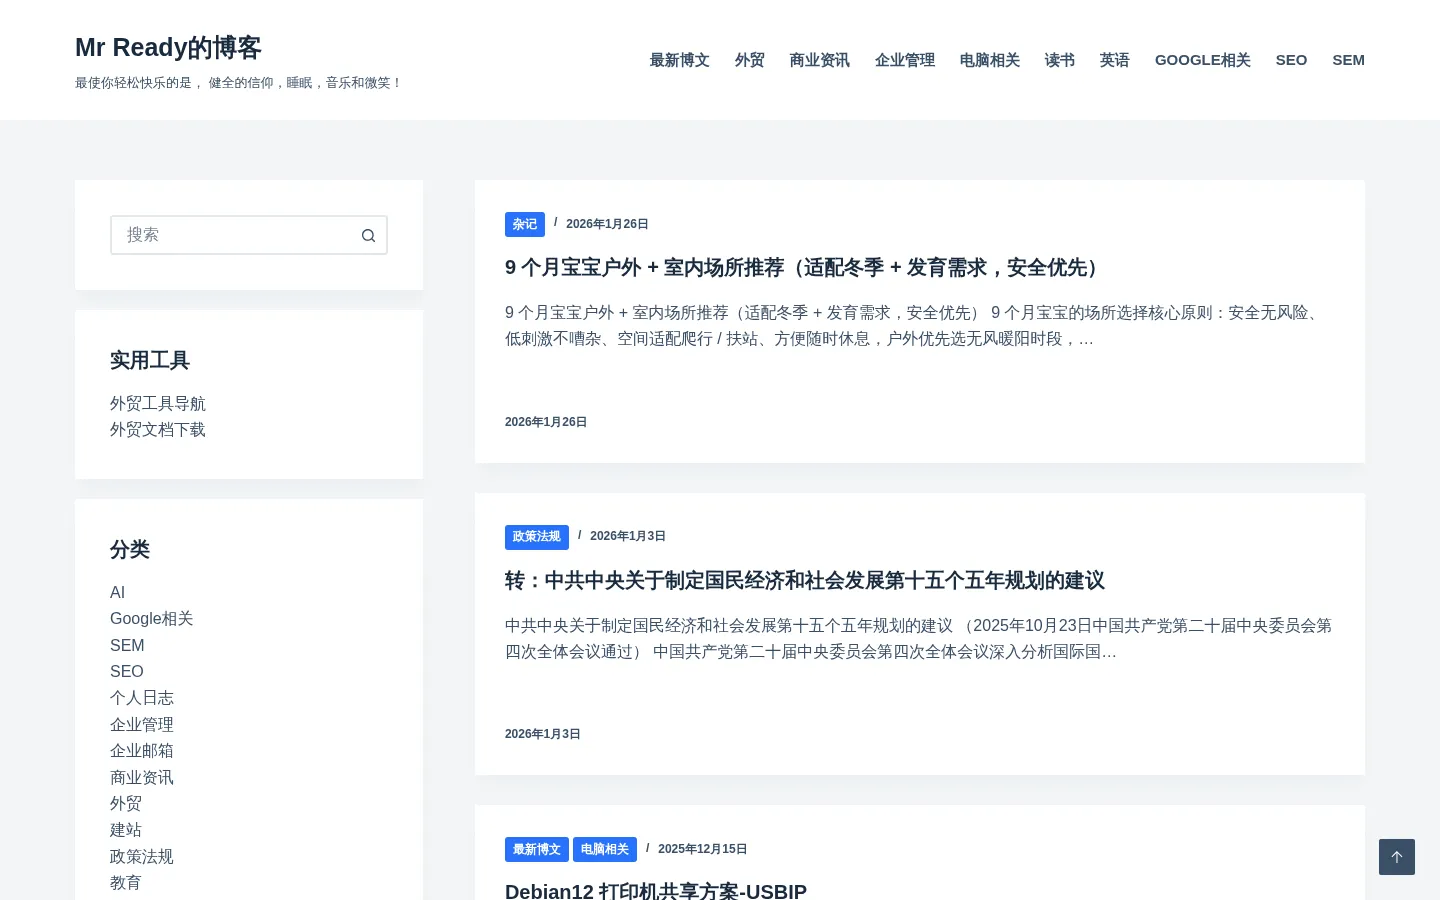Go to GOOGLE相关 in the top navigation
1440x900 pixels.
click(x=1203, y=60)
